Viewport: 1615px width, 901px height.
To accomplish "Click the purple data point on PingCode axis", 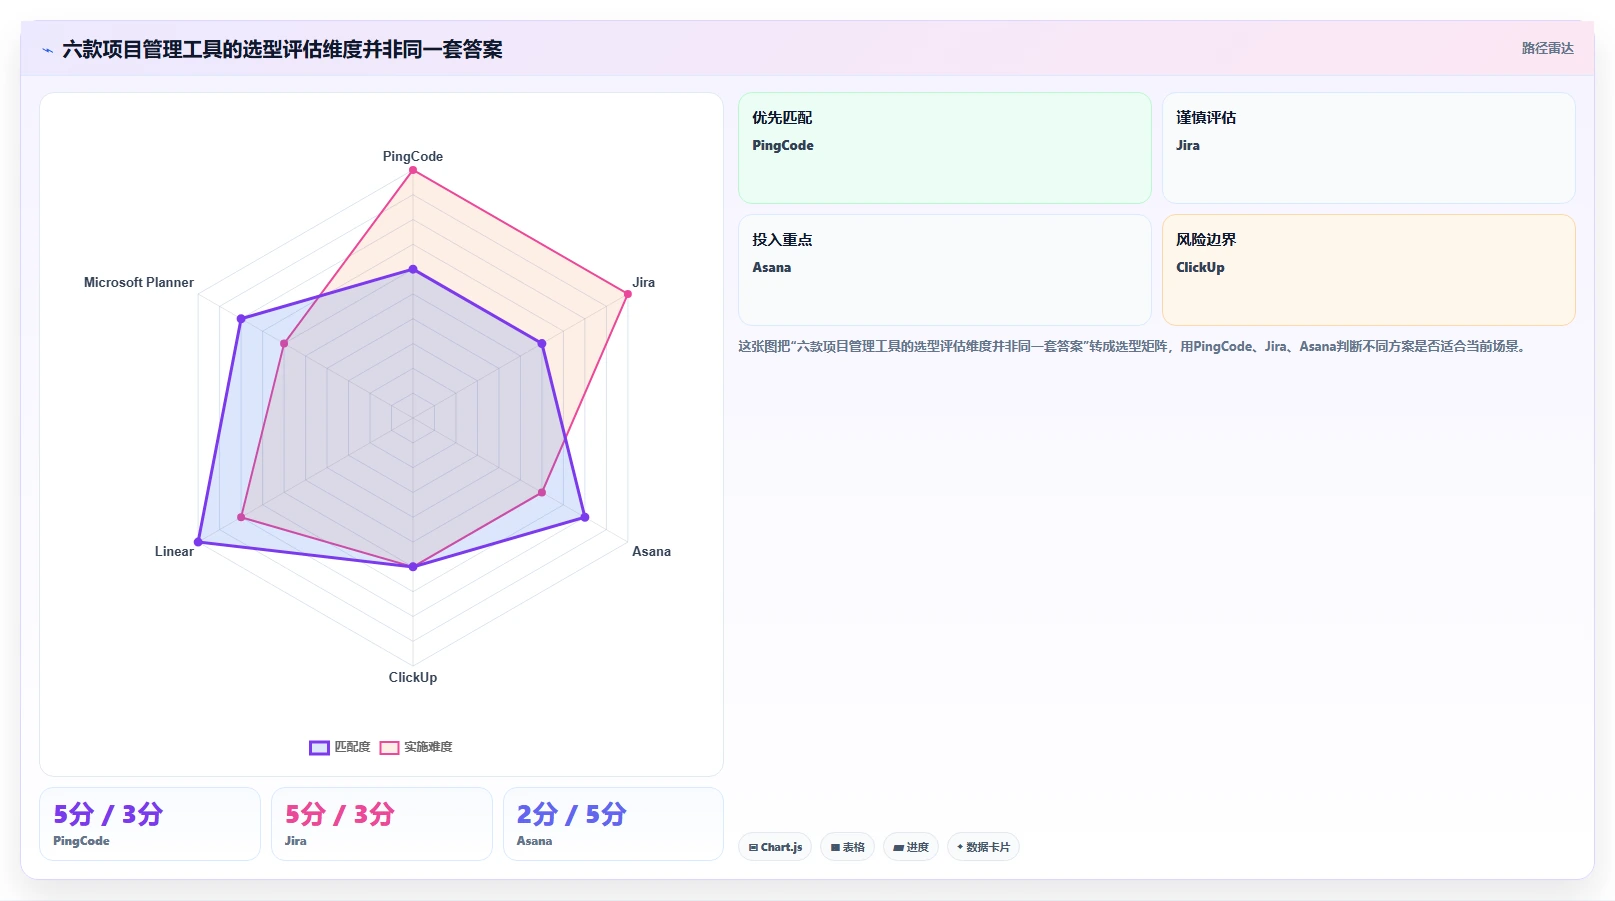I will pyautogui.click(x=413, y=269).
